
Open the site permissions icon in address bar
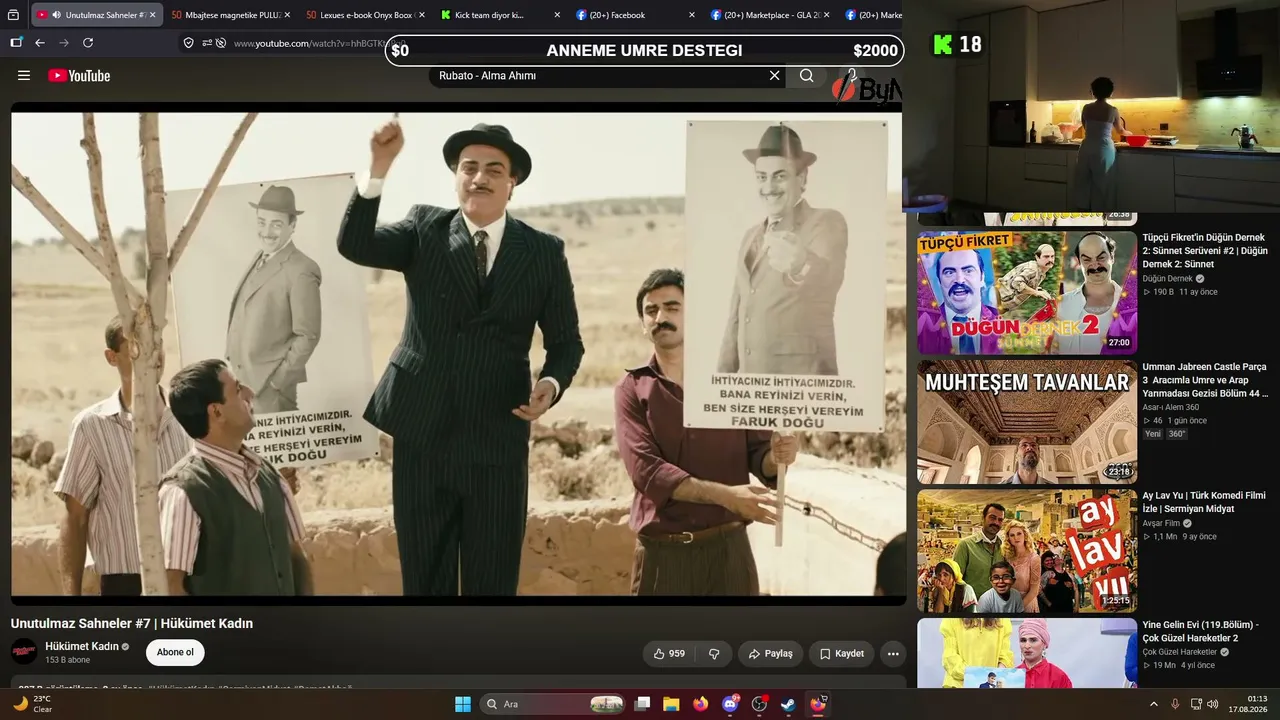207,43
